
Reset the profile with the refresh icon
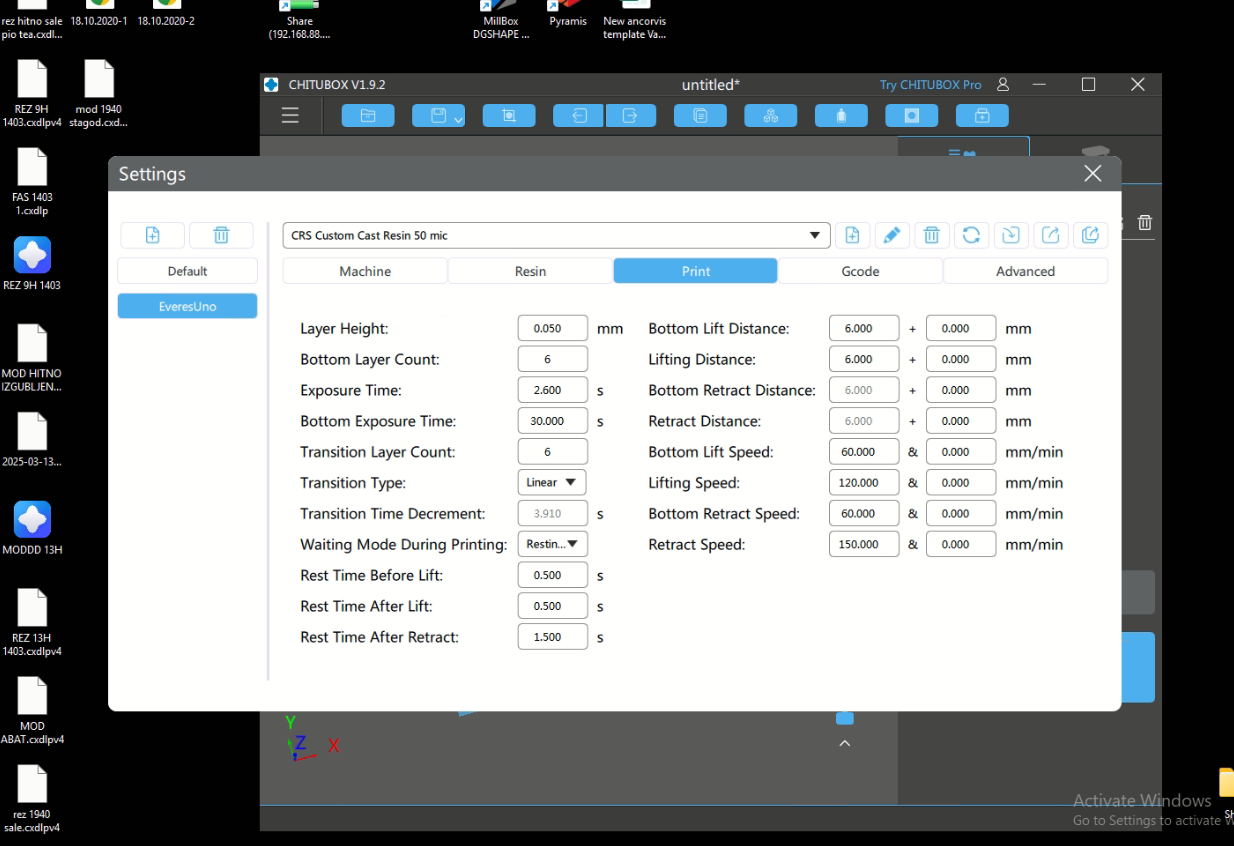[x=971, y=235]
